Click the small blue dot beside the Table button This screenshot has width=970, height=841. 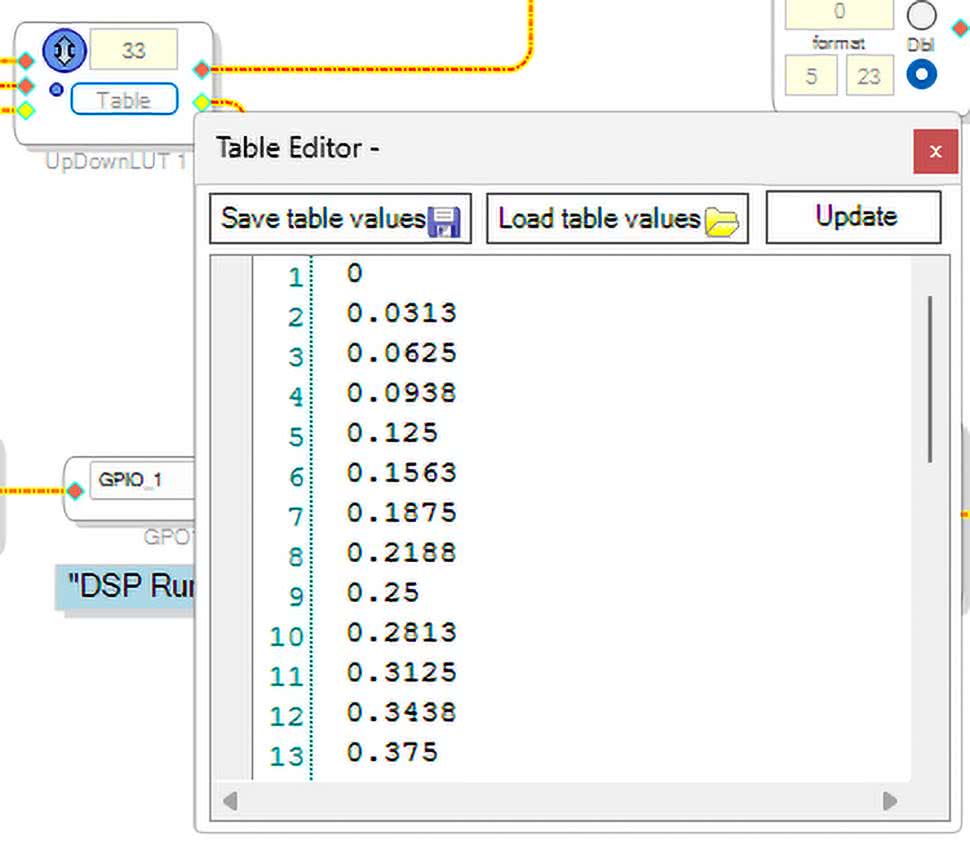[56, 90]
